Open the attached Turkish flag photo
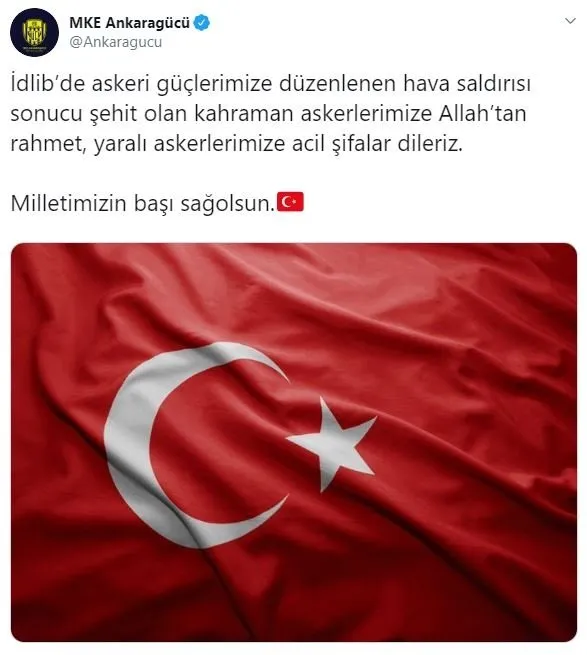Screen dimensions: 587x655 [294, 442]
